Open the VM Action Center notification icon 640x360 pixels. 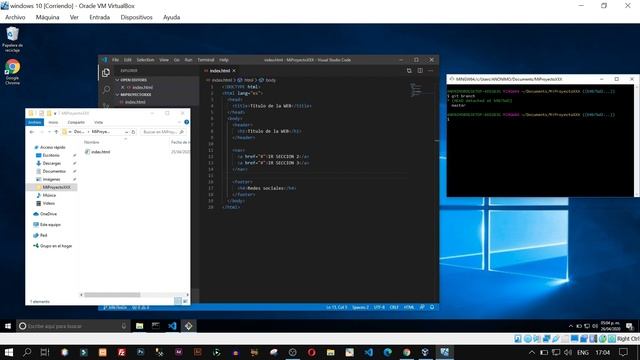(x=629, y=326)
